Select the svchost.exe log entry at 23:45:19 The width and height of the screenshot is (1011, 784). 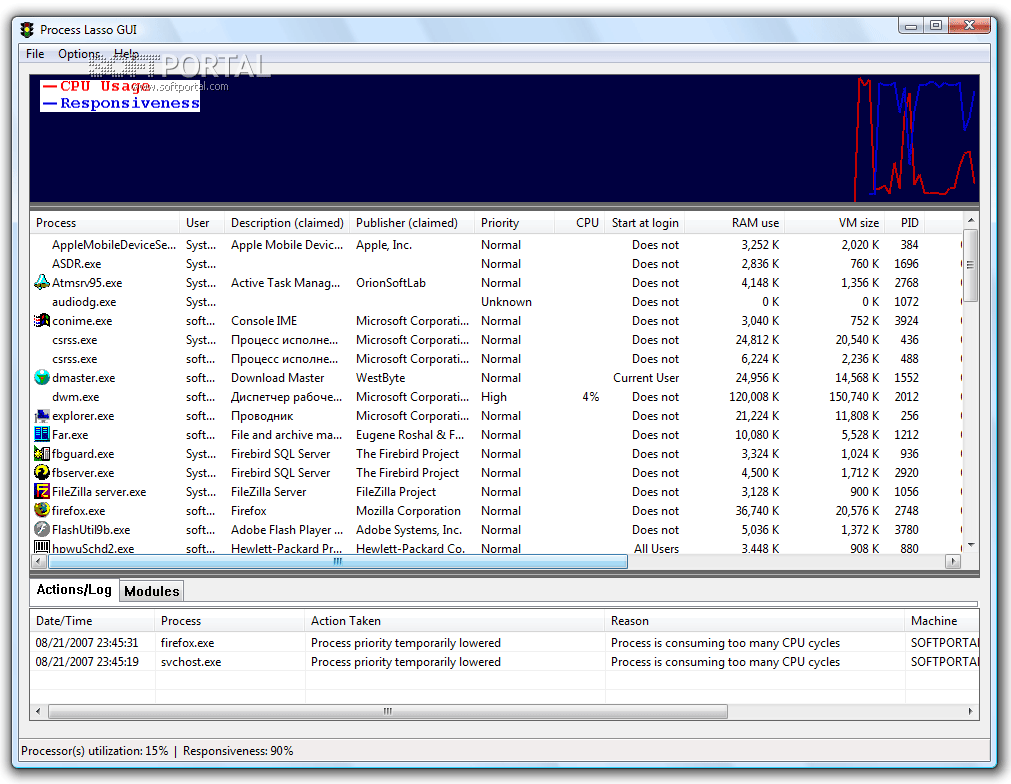coord(504,662)
